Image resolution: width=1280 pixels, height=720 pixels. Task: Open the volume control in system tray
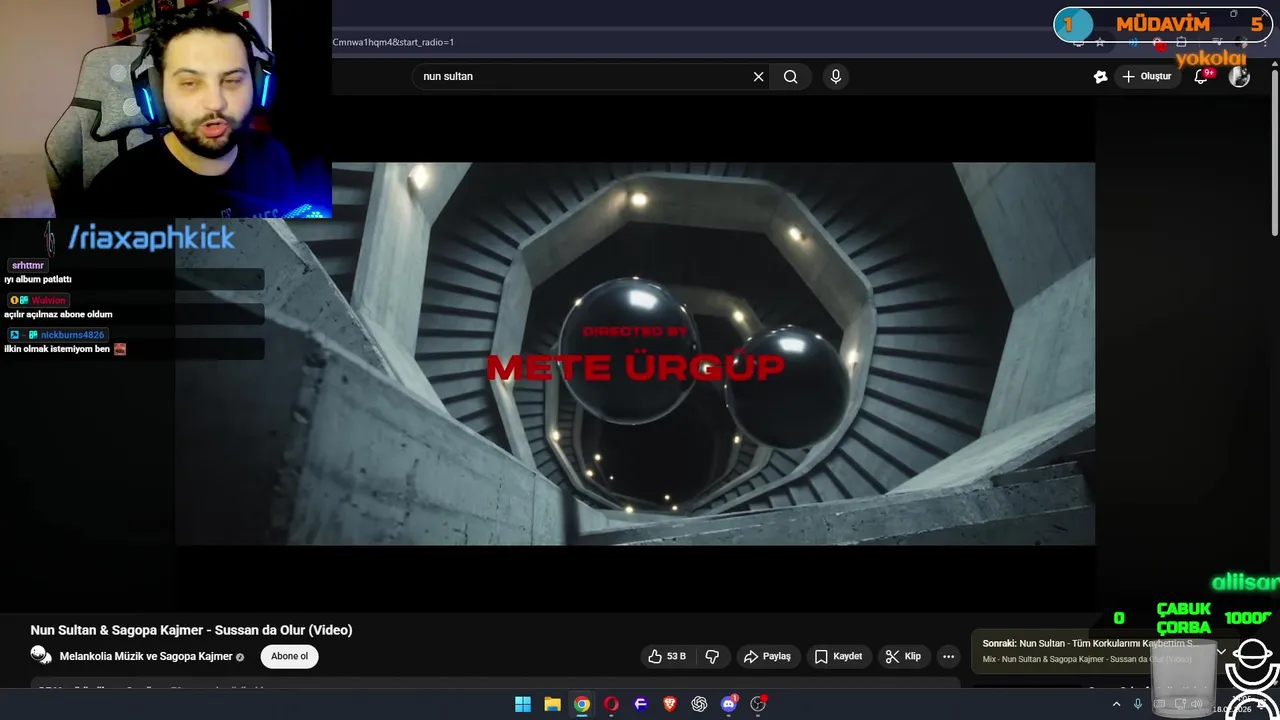(x=1197, y=704)
